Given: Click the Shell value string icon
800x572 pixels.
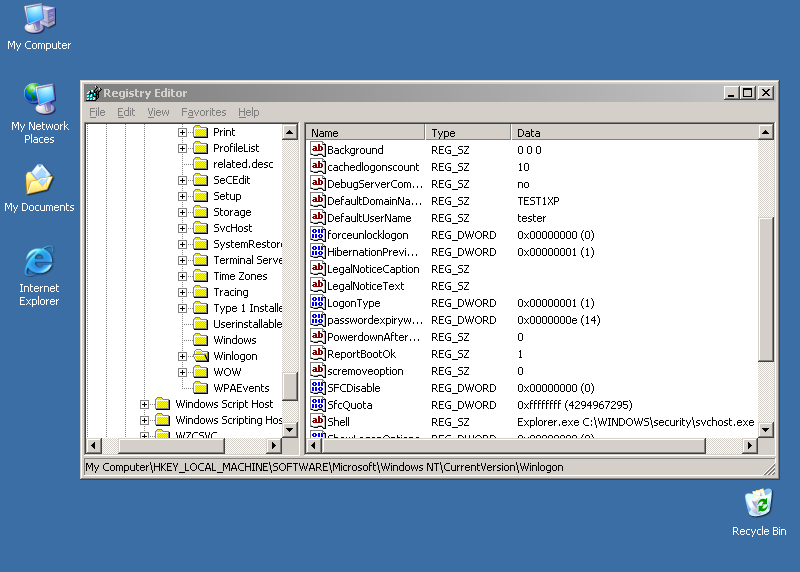Looking at the screenshot, I should point(317,421).
